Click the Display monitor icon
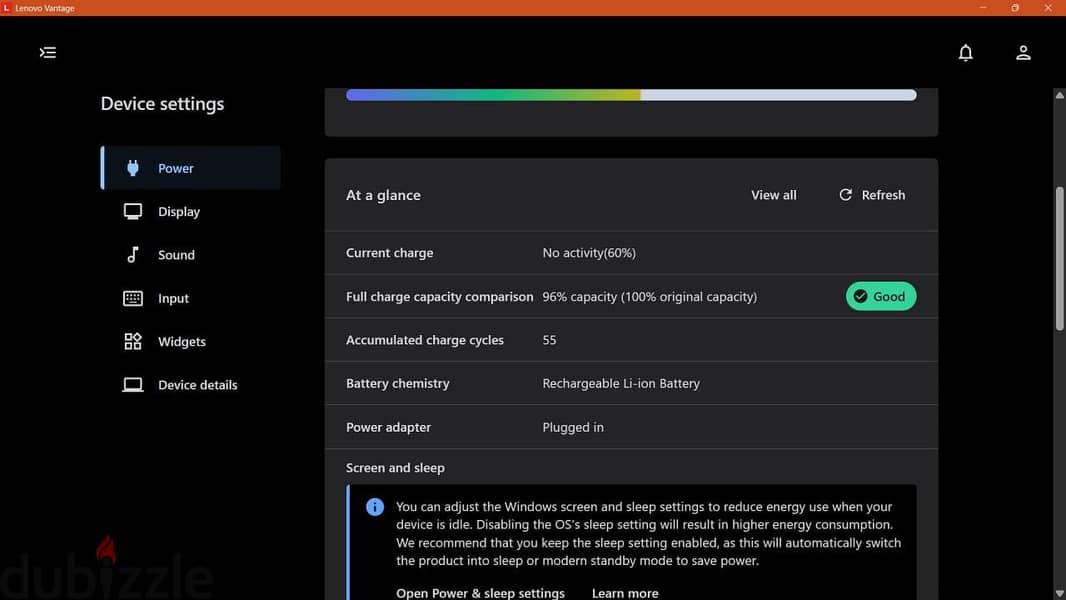The height and width of the screenshot is (600, 1066). pyautogui.click(x=133, y=211)
